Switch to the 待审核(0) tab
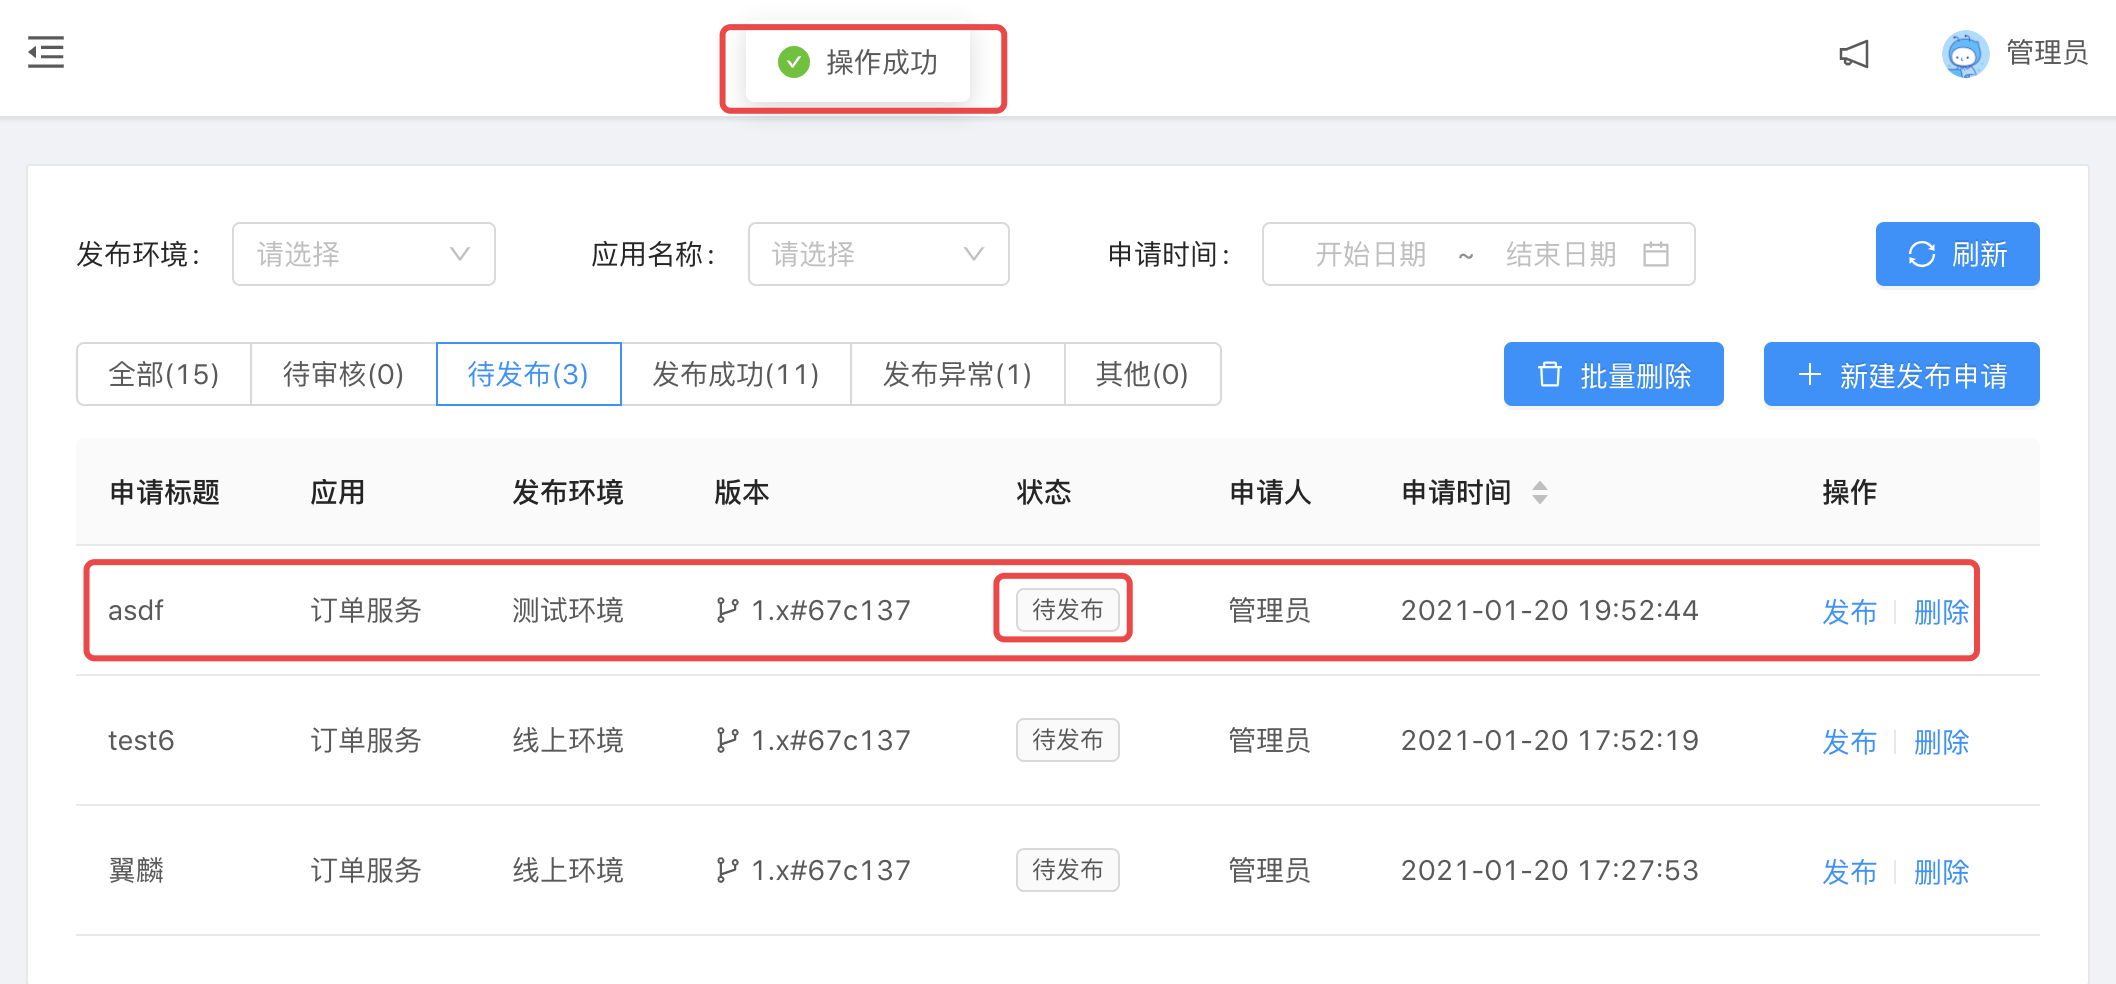 click(x=344, y=374)
